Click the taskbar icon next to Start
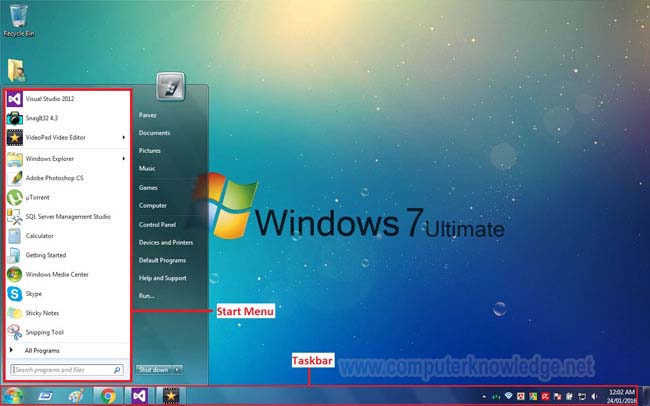The image size is (650, 406). tap(45, 396)
